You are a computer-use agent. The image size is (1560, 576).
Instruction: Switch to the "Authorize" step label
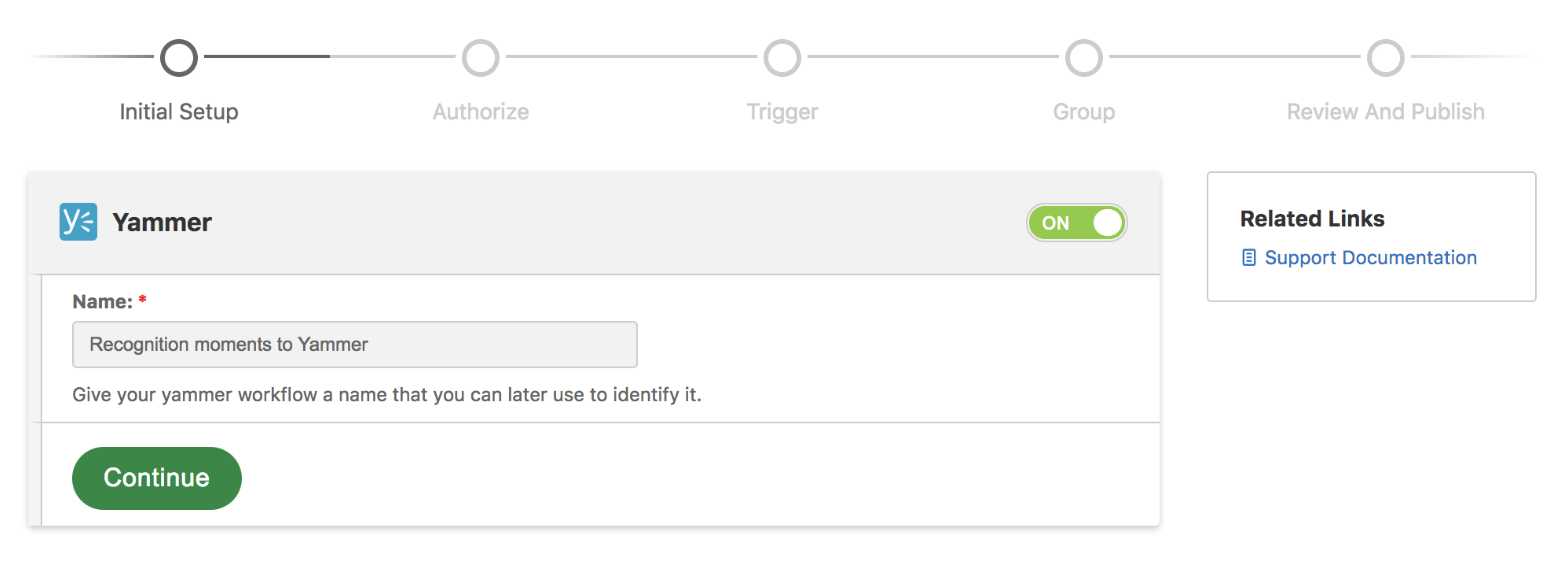481,111
